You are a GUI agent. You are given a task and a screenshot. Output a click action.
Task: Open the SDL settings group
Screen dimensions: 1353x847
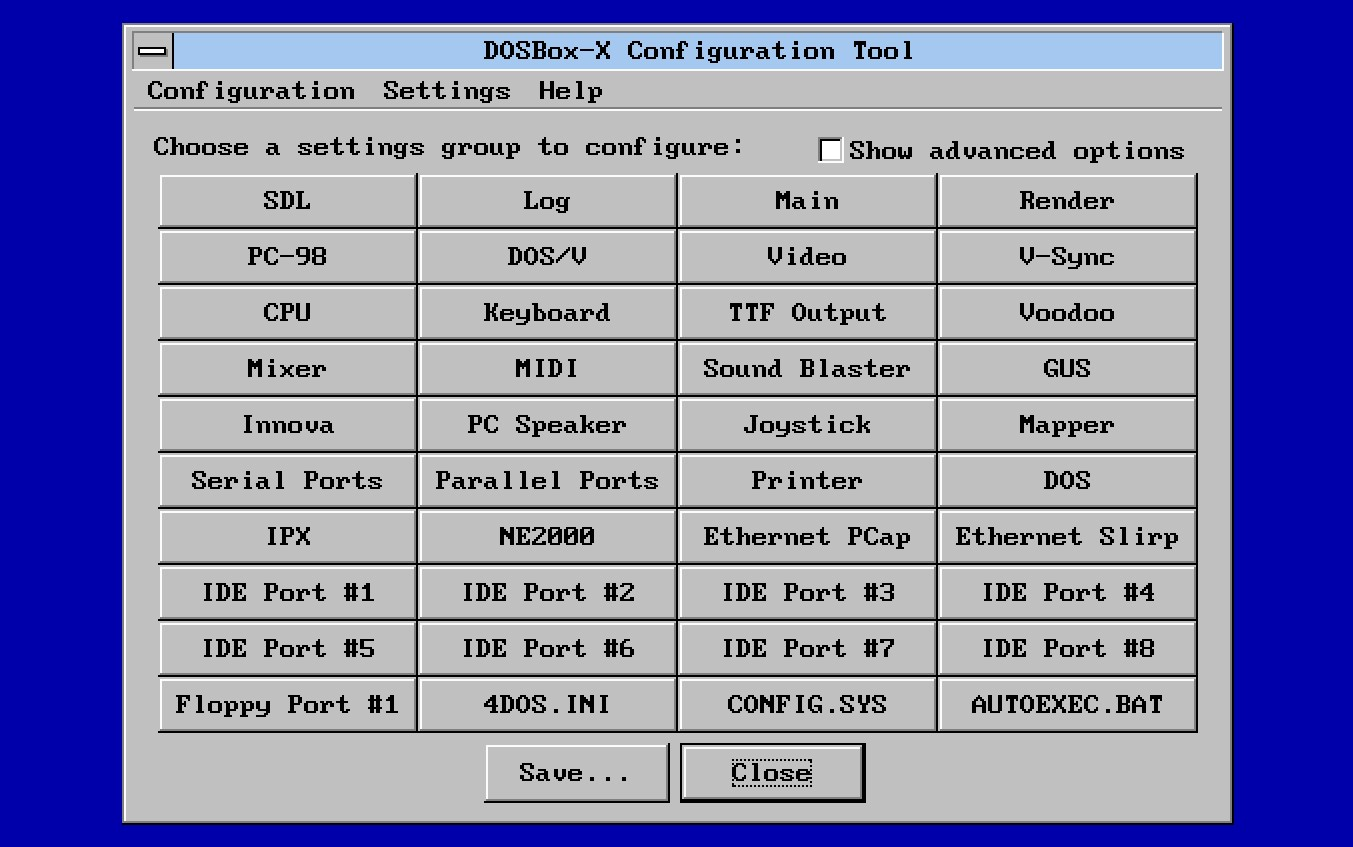287,200
